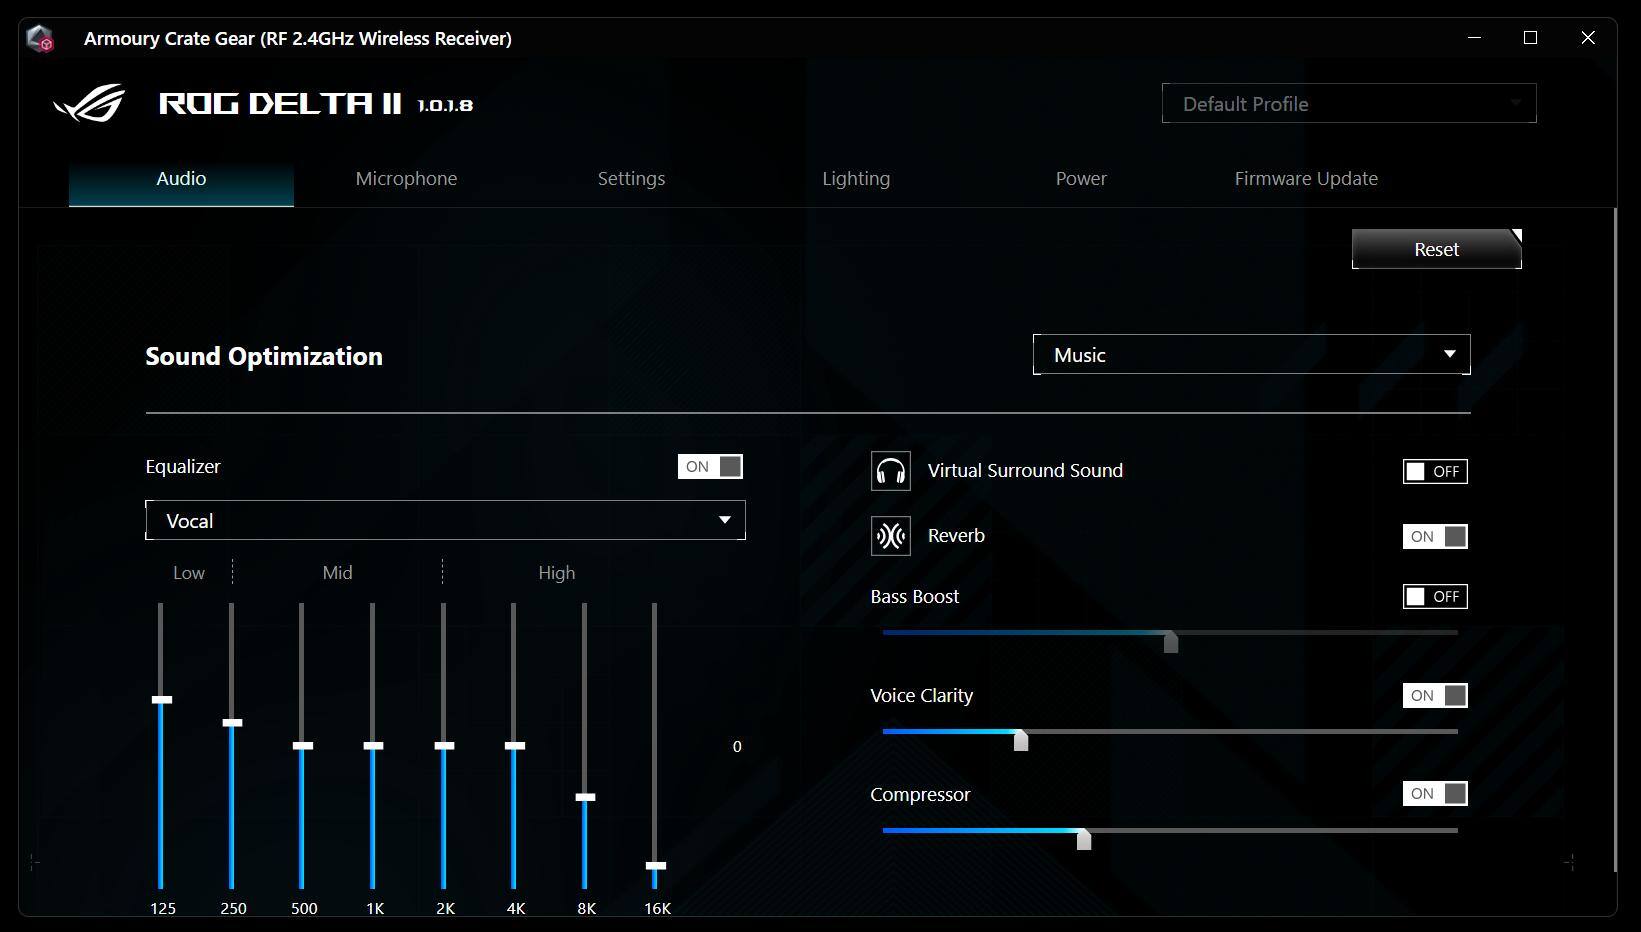This screenshot has width=1641, height=932.
Task: Click the ROG logo in header
Action: (x=90, y=103)
